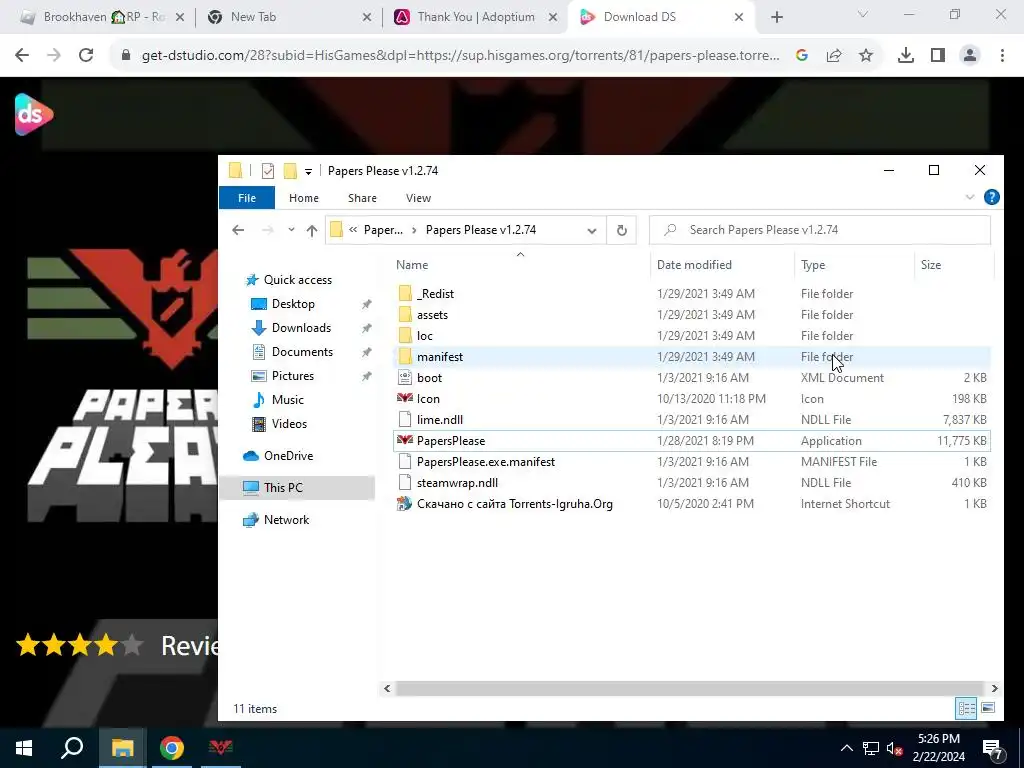Click the Search Papers Please v1.2.74 box

point(820,230)
